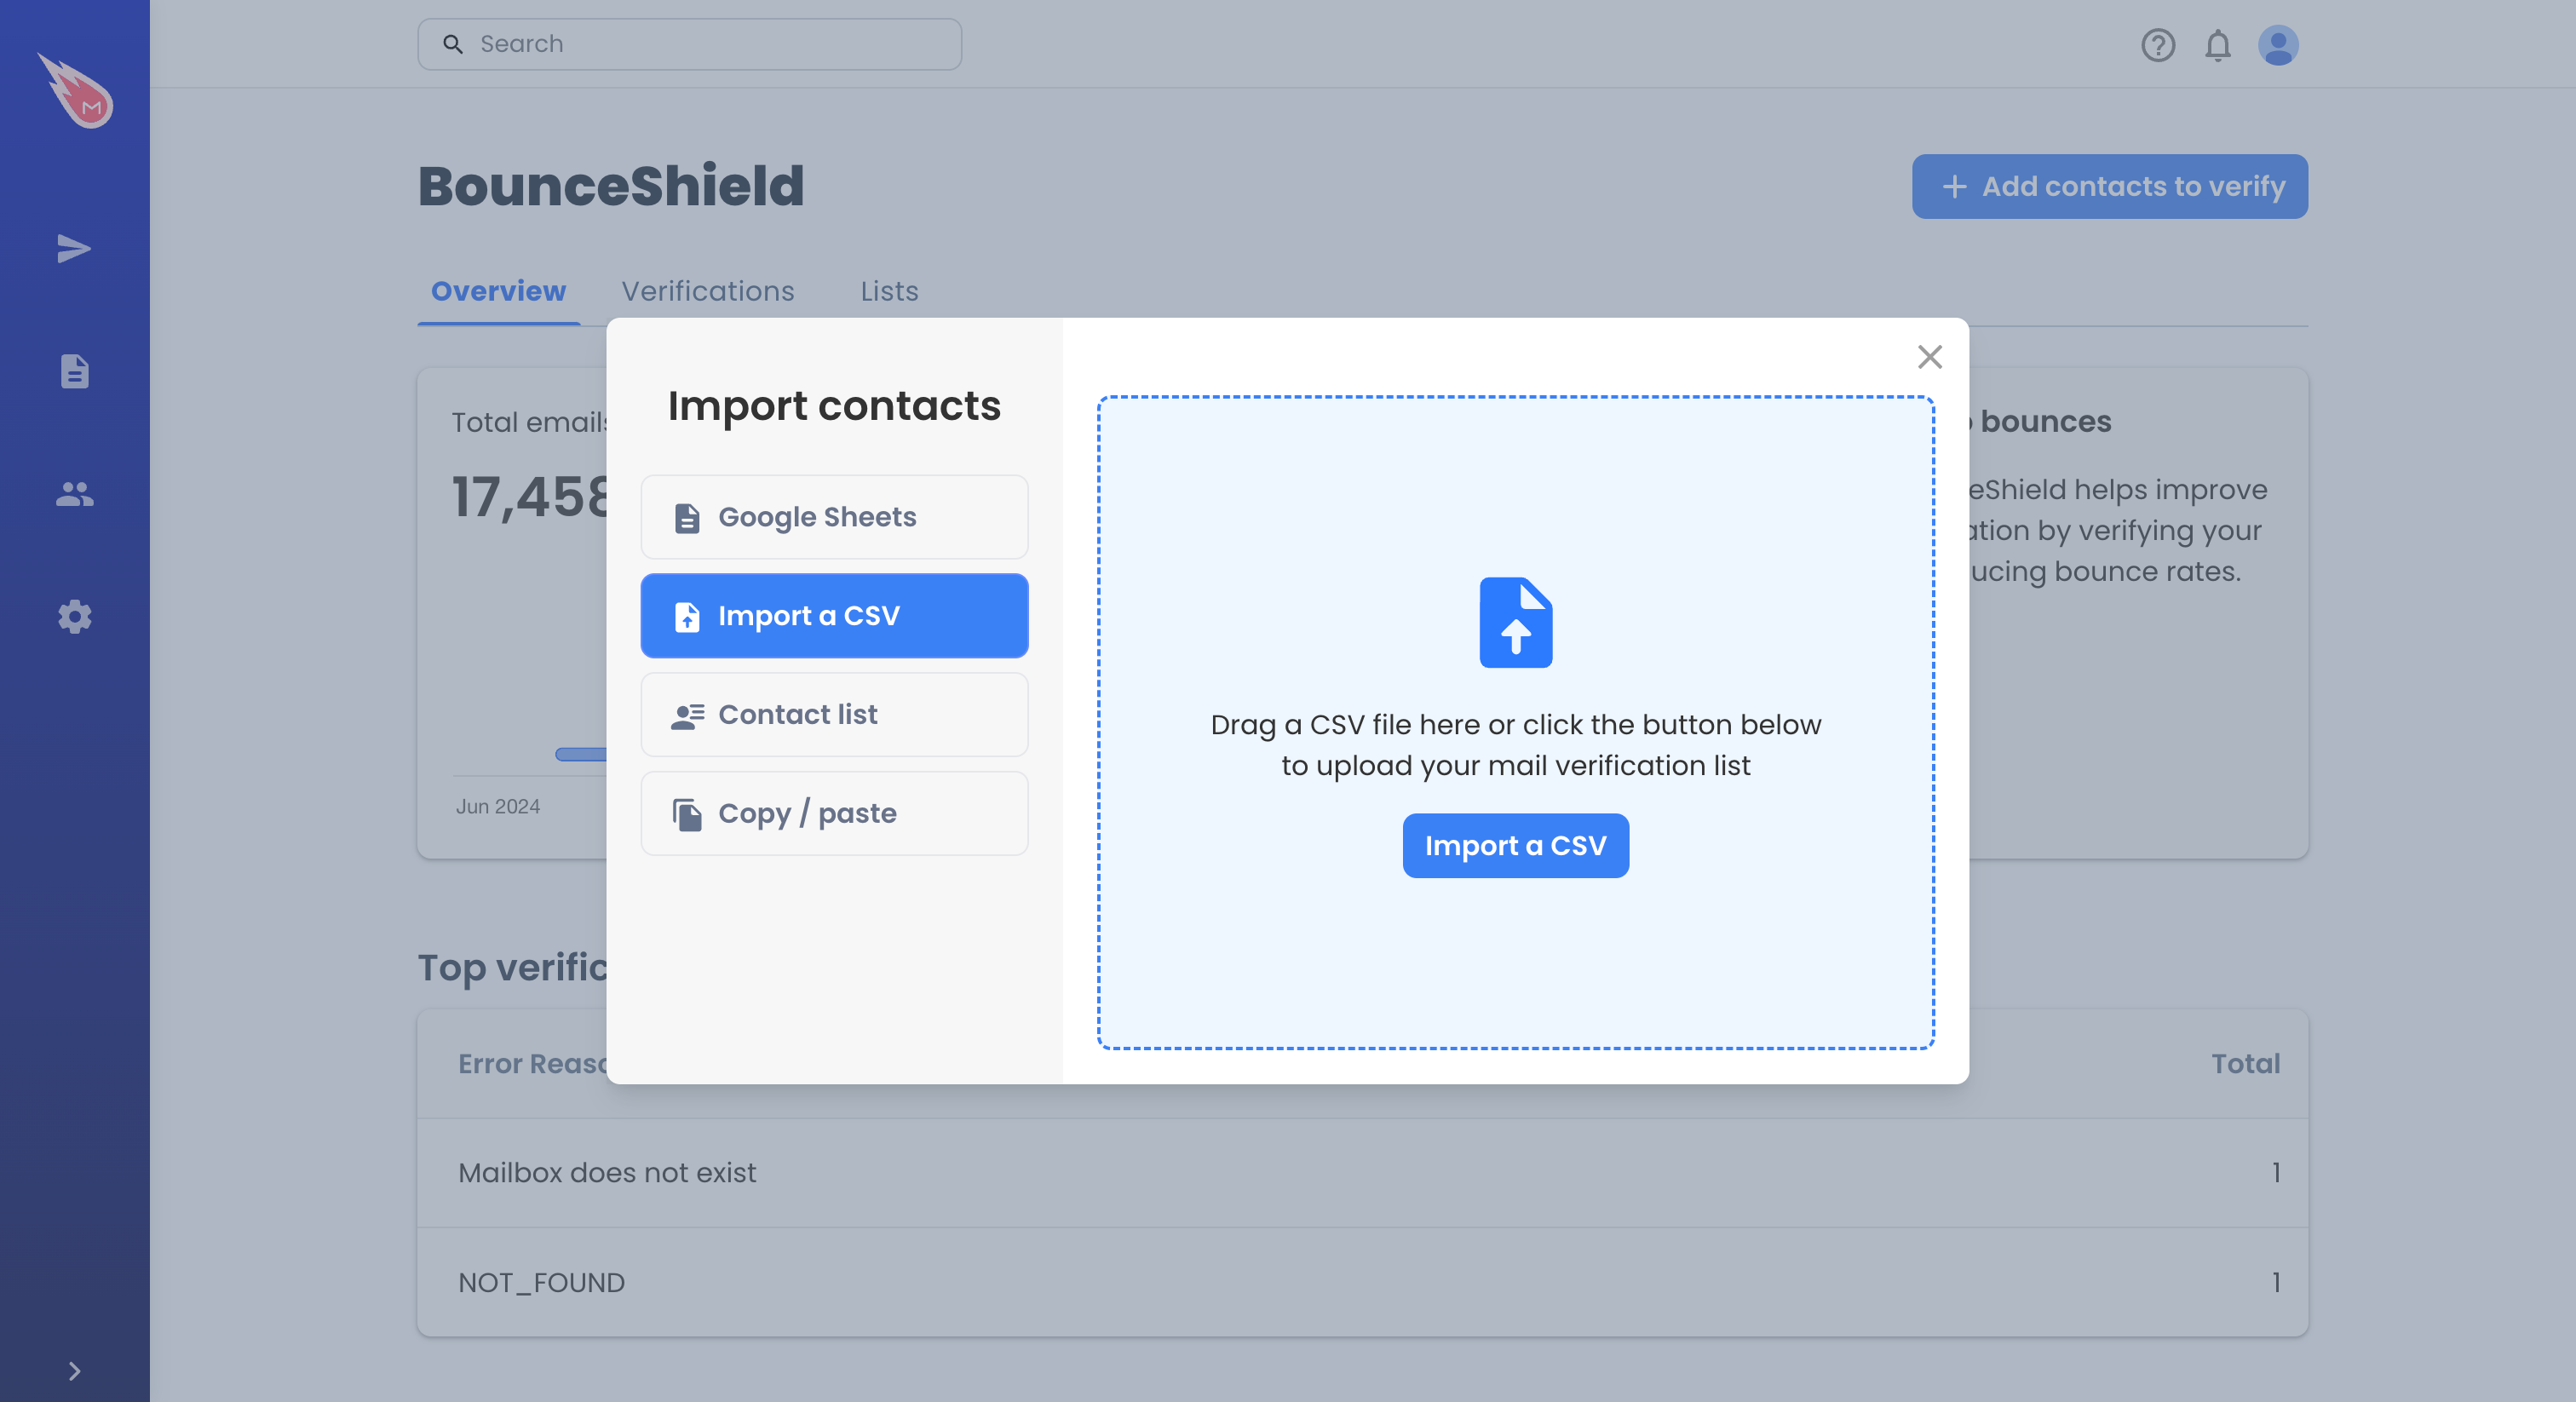The image size is (2576, 1402).
Task: Open the settings gear sidebar icon
Action: (x=74, y=617)
